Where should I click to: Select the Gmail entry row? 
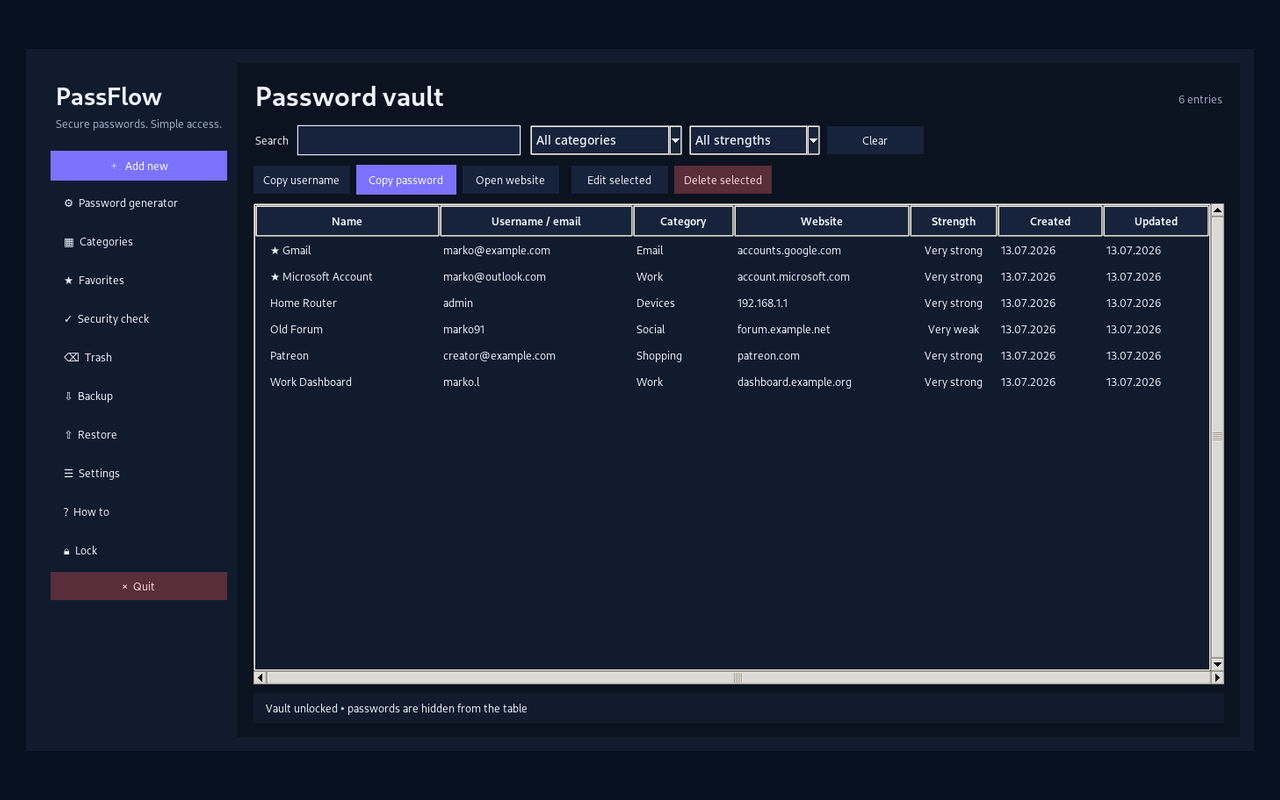tap(732, 251)
